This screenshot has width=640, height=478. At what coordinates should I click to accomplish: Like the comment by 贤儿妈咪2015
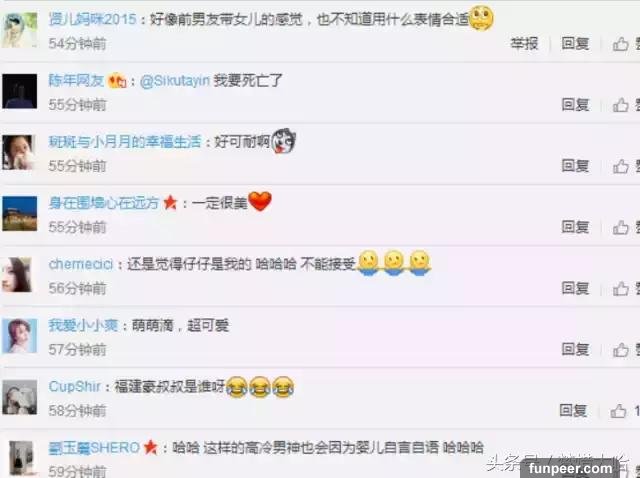tap(620, 44)
